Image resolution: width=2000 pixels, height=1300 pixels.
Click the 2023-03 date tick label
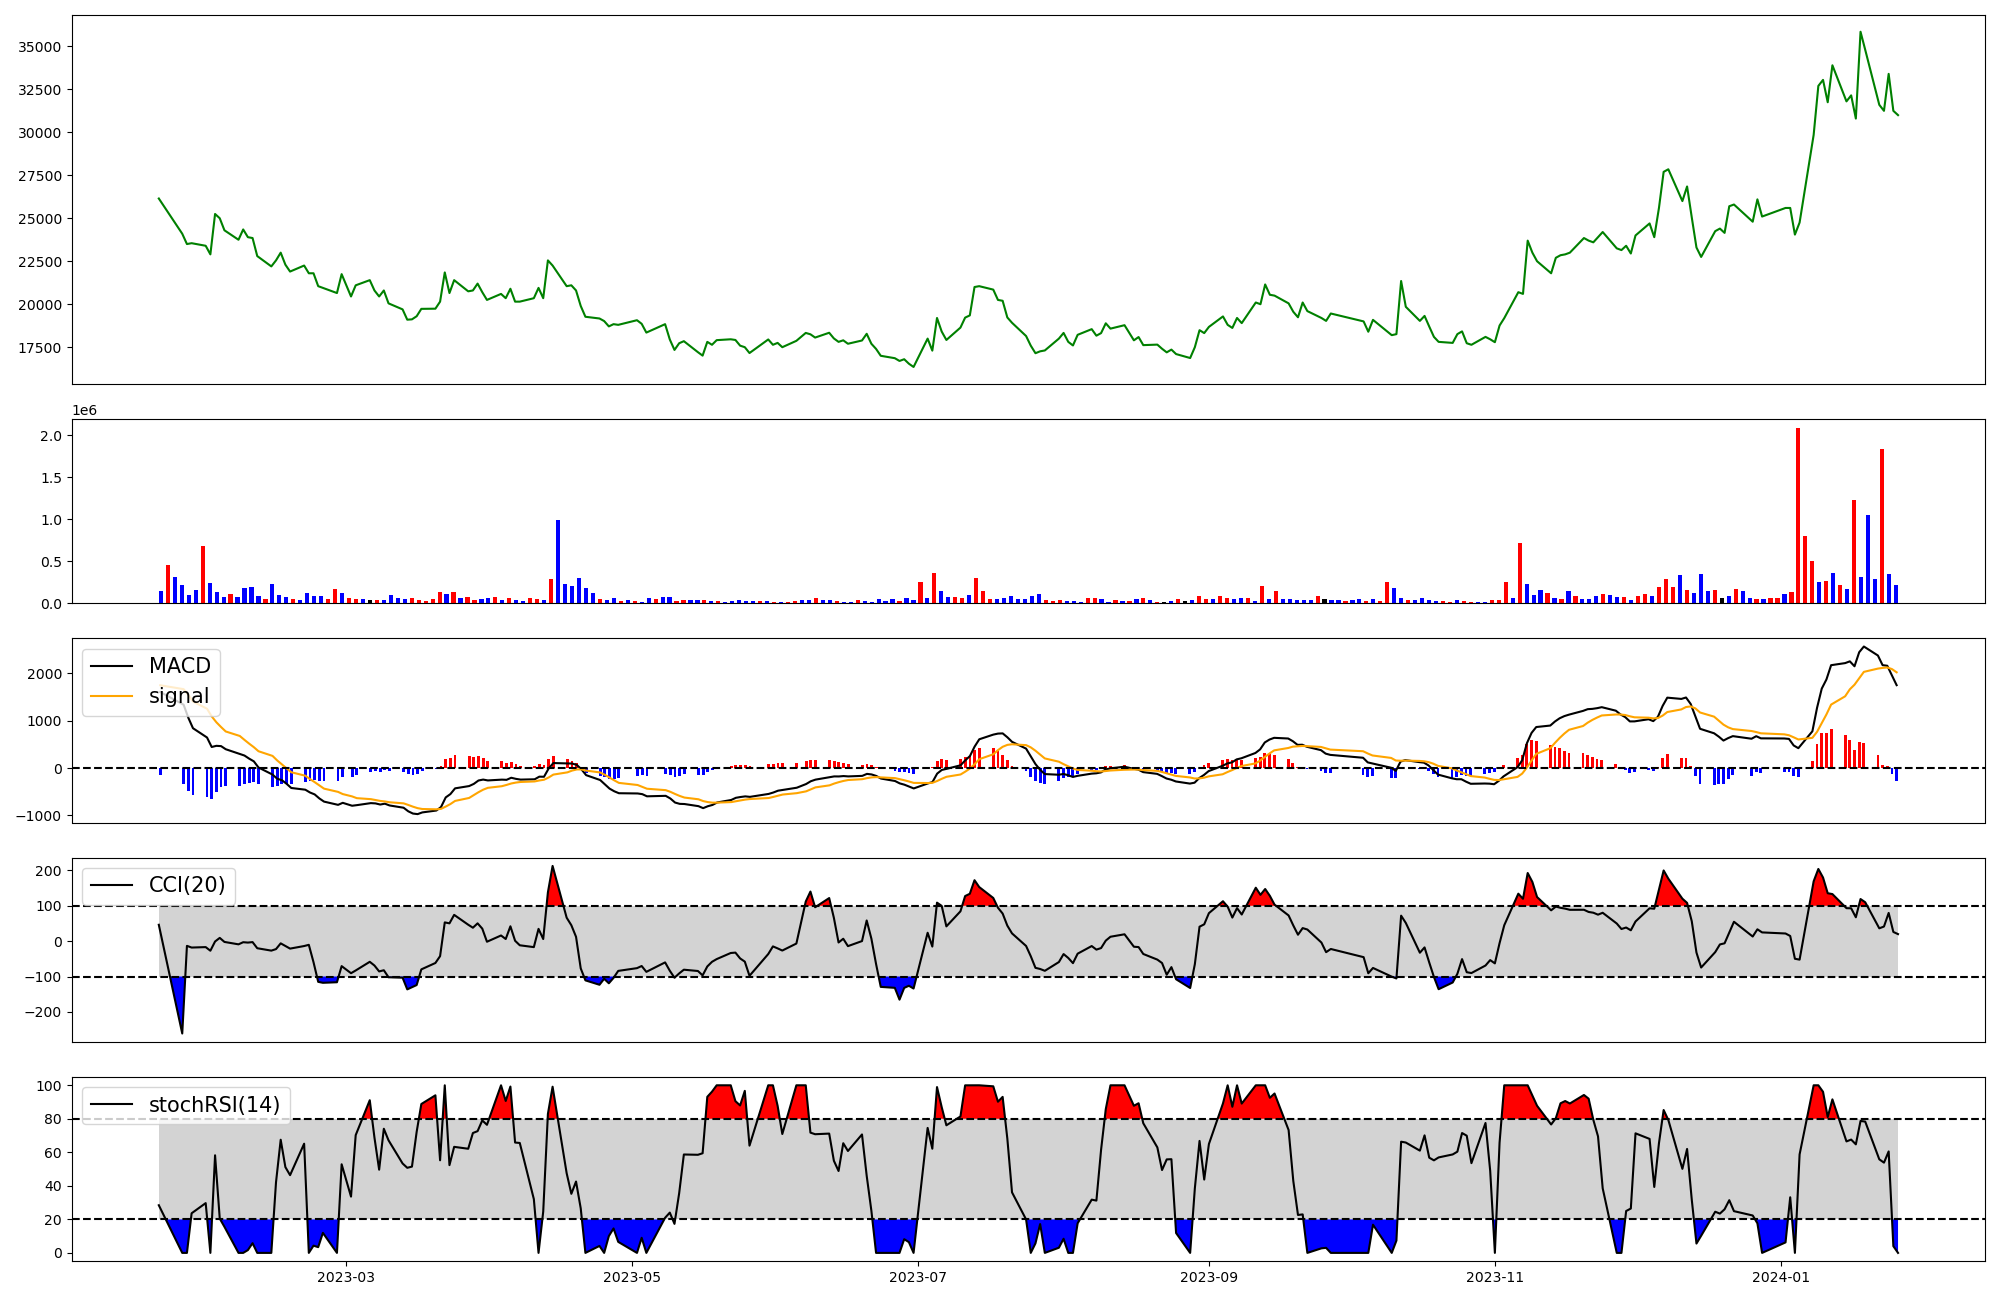[x=346, y=1277]
